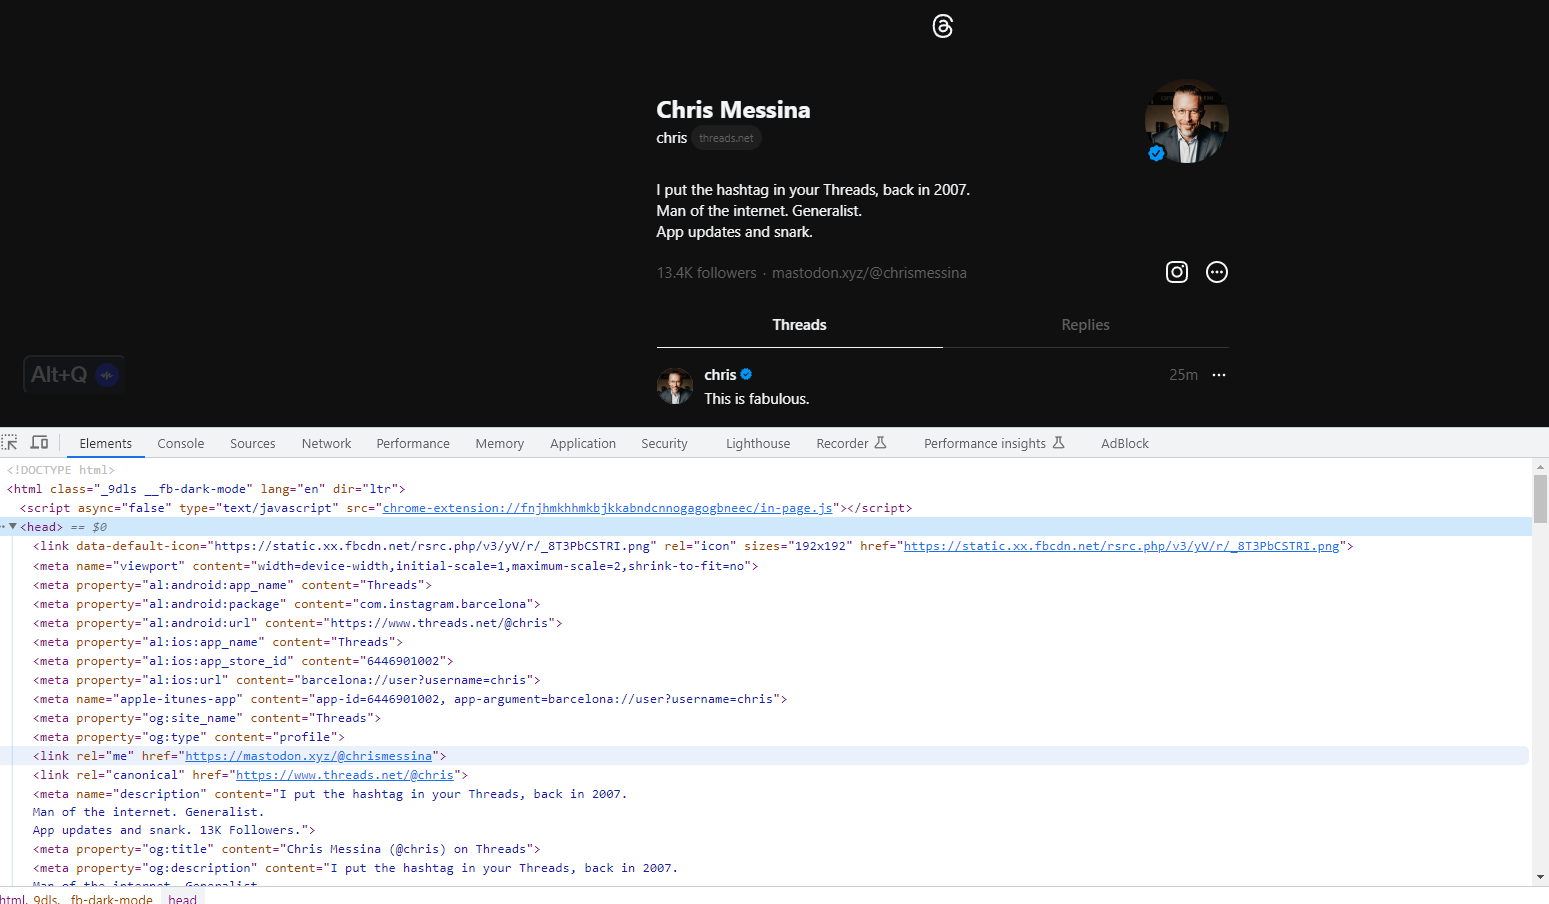Open the canonical www.threads.net/@chris link
The height and width of the screenshot is (904, 1549).
point(345,775)
